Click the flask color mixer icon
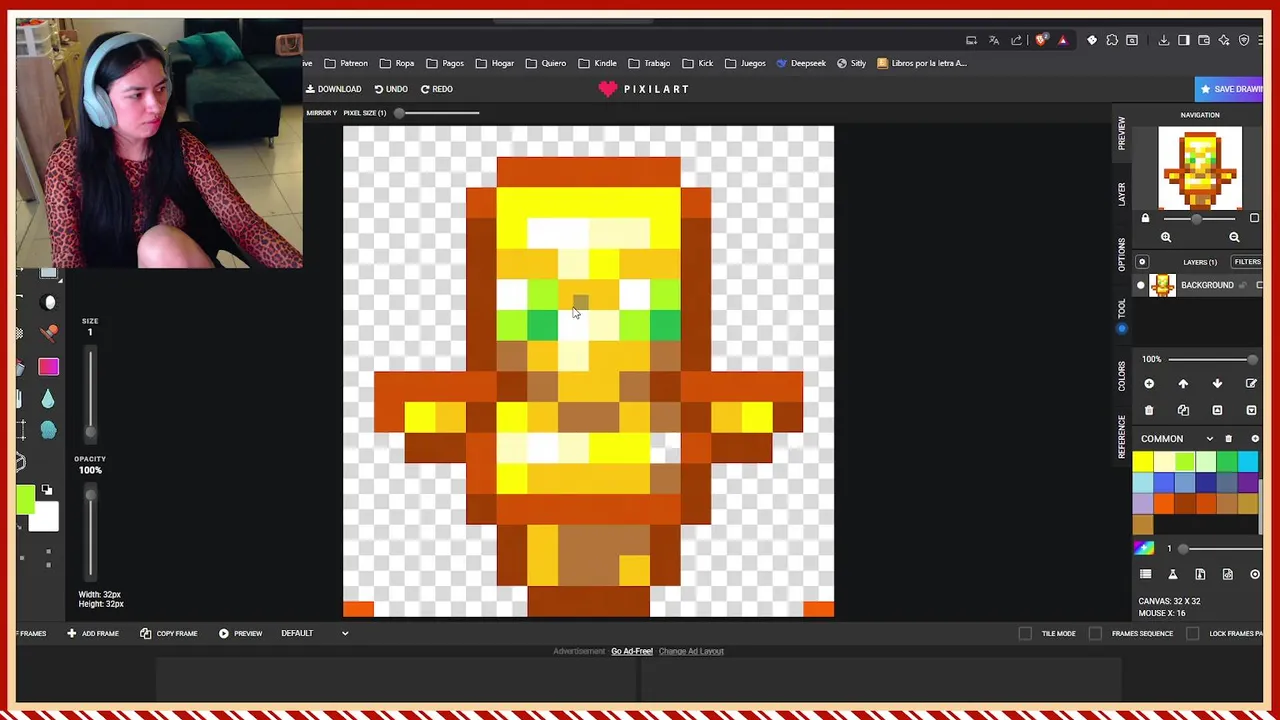The image size is (1280, 720). coord(1173,574)
